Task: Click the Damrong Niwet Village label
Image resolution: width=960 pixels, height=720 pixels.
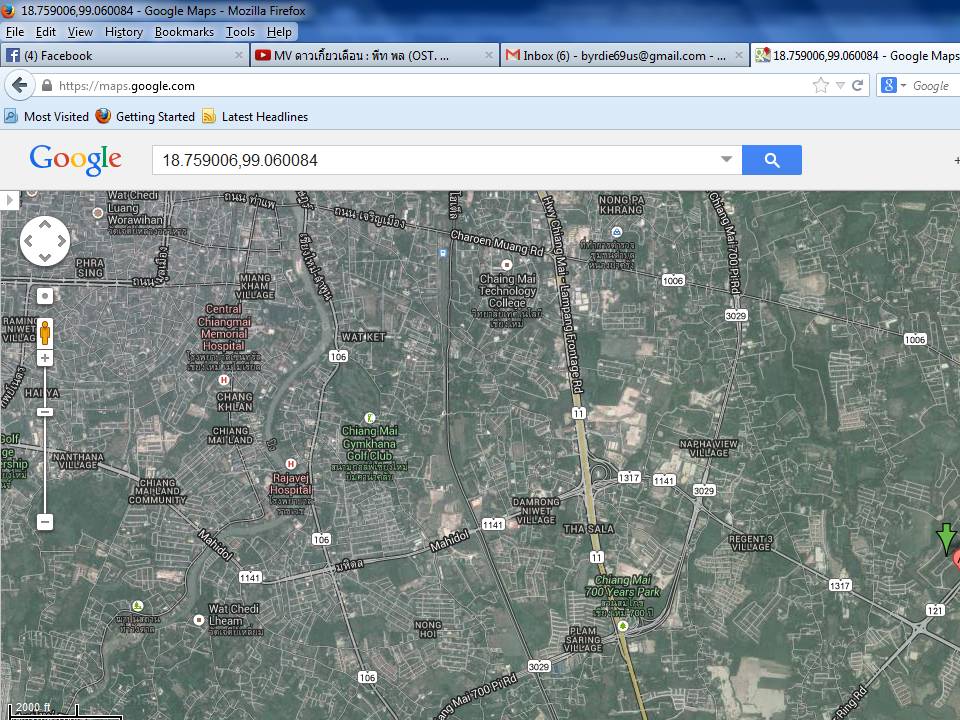Action: pyautogui.click(x=536, y=511)
